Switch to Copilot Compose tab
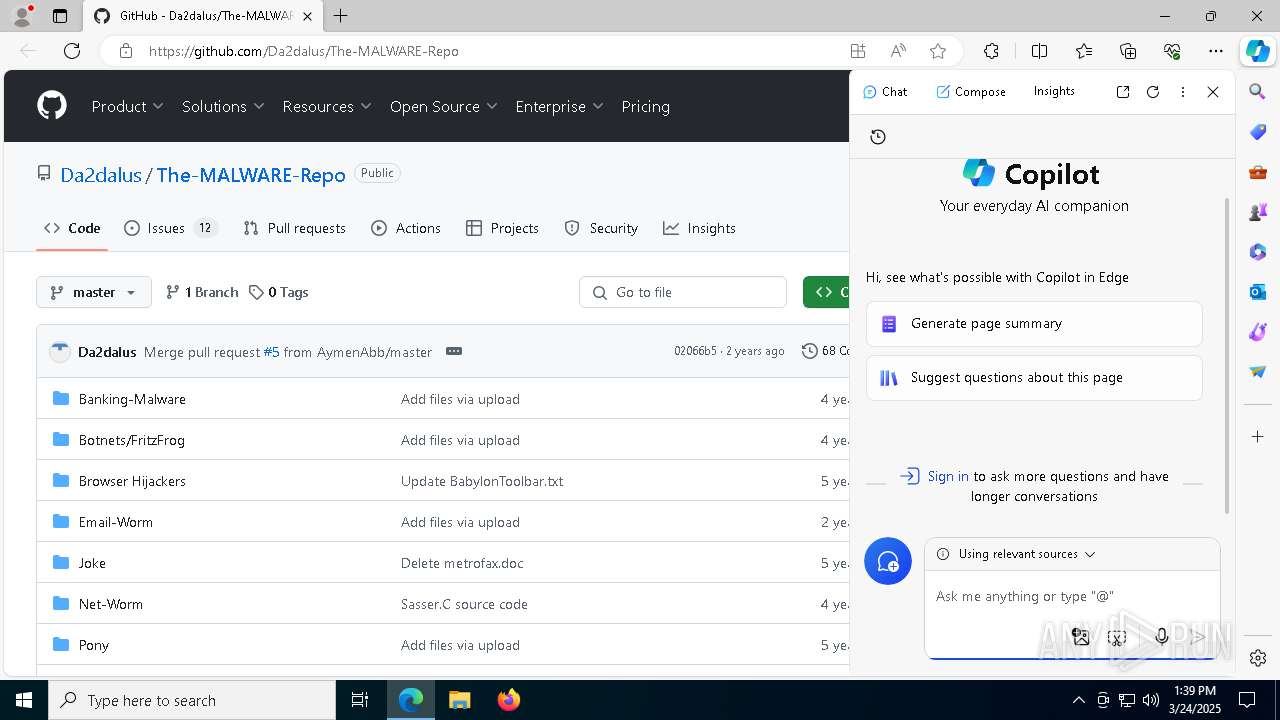The width and height of the screenshot is (1280, 720). tap(970, 91)
